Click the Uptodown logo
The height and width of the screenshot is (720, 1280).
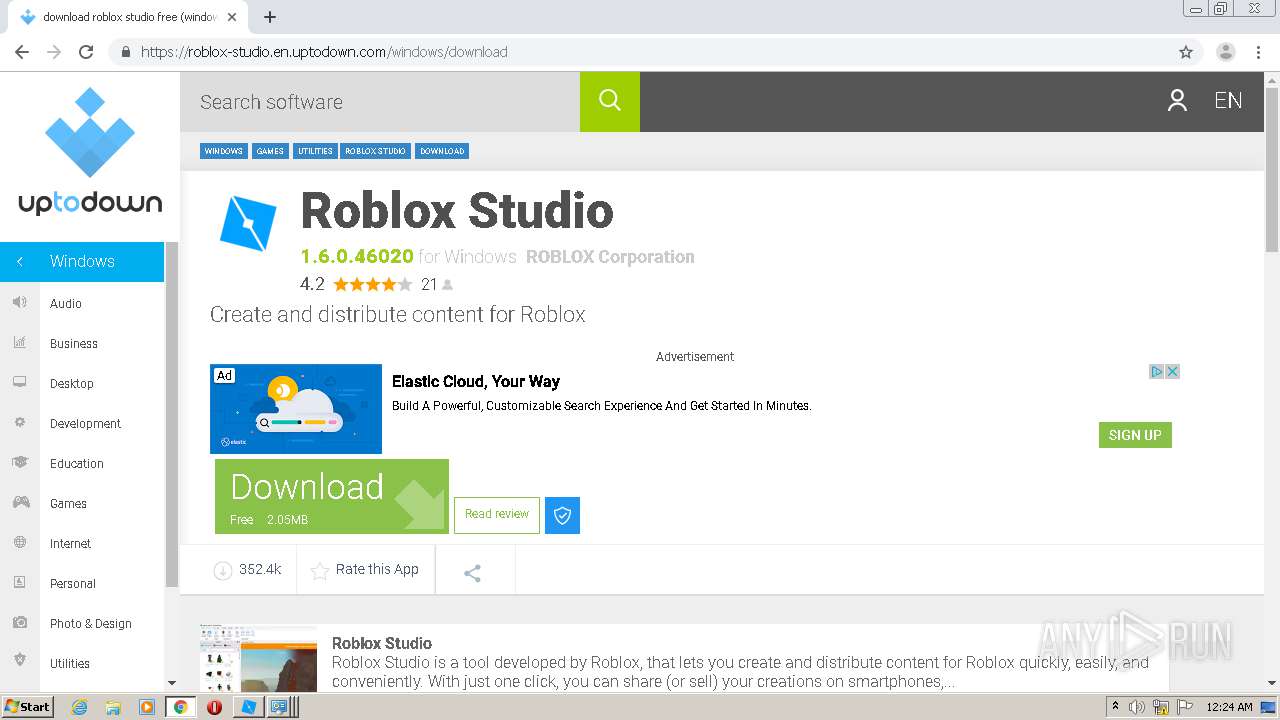coord(90,151)
